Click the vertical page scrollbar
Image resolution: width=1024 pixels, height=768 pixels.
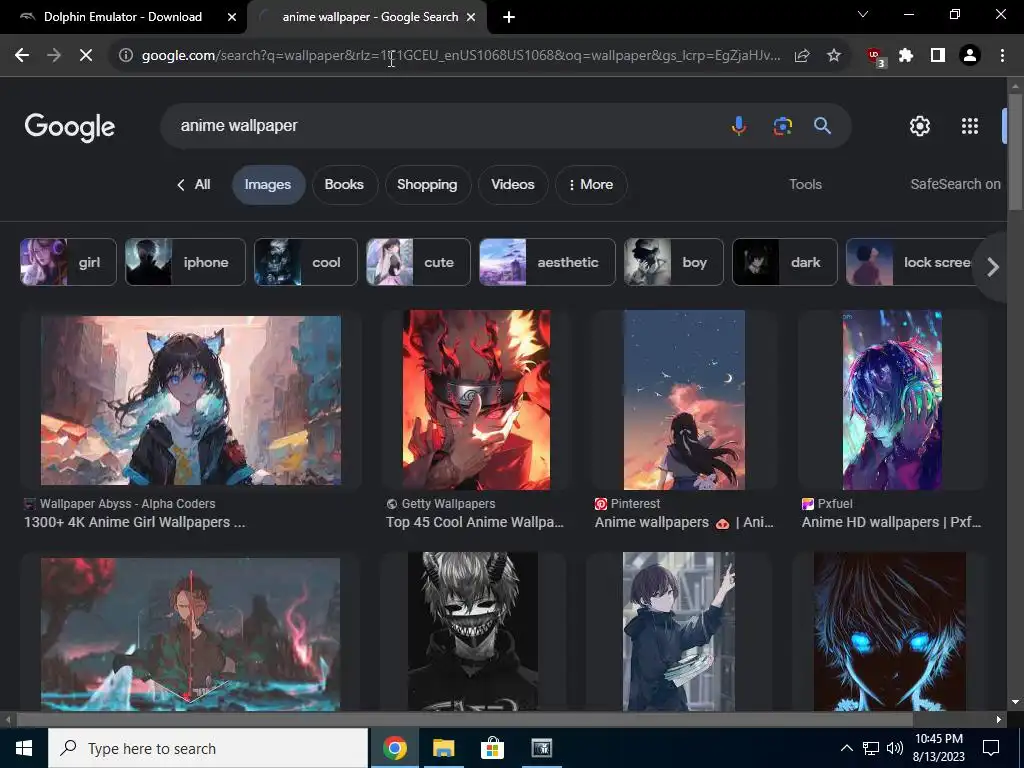pyautogui.click(x=1016, y=152)
